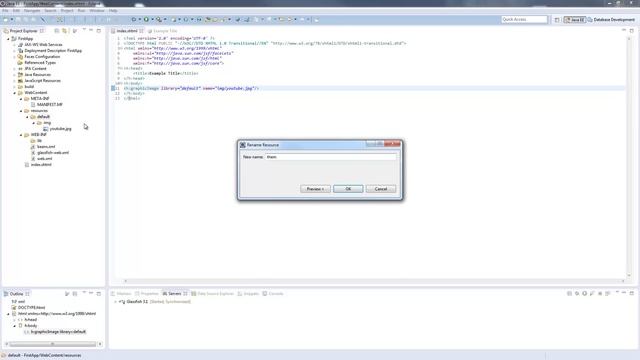Click the Outline horizontal scrollbar
640x360 pixels.
point(52,344)
